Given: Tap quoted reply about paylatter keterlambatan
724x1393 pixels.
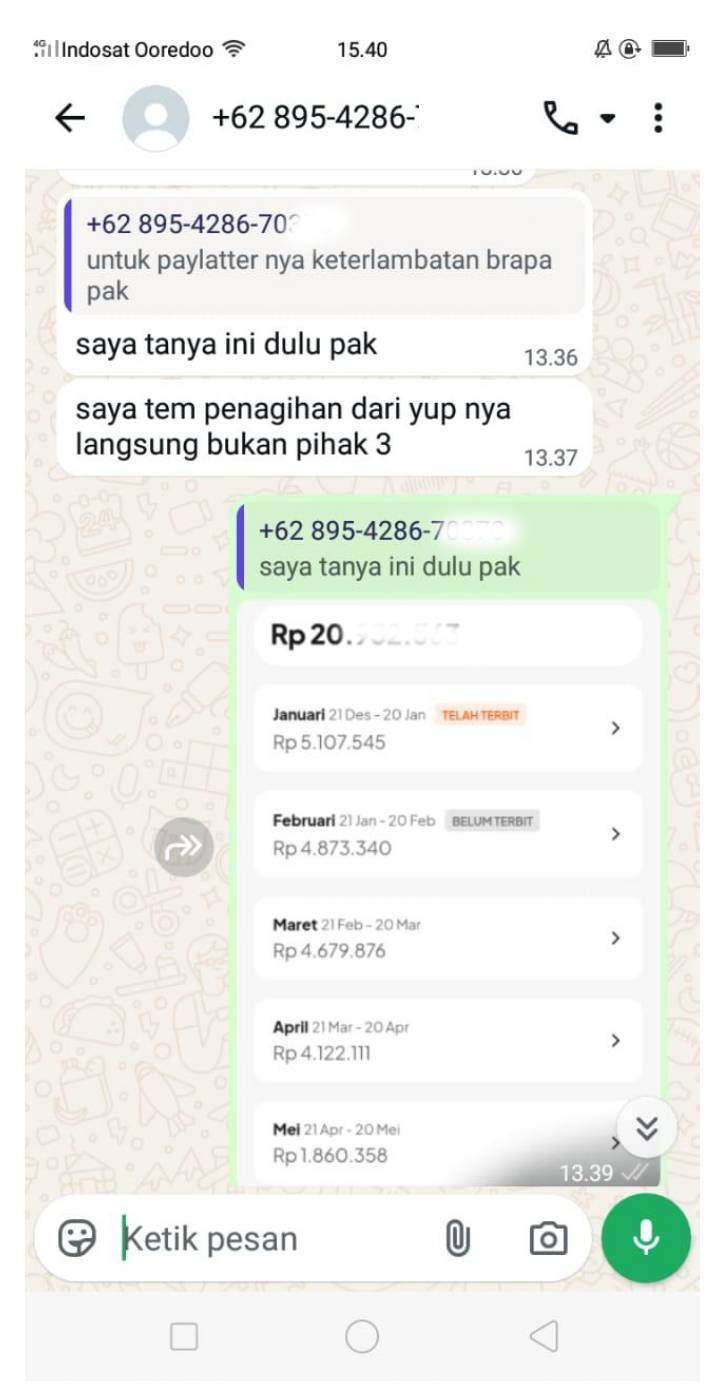Looking at the screenshot, I should [x=324, y=254].
